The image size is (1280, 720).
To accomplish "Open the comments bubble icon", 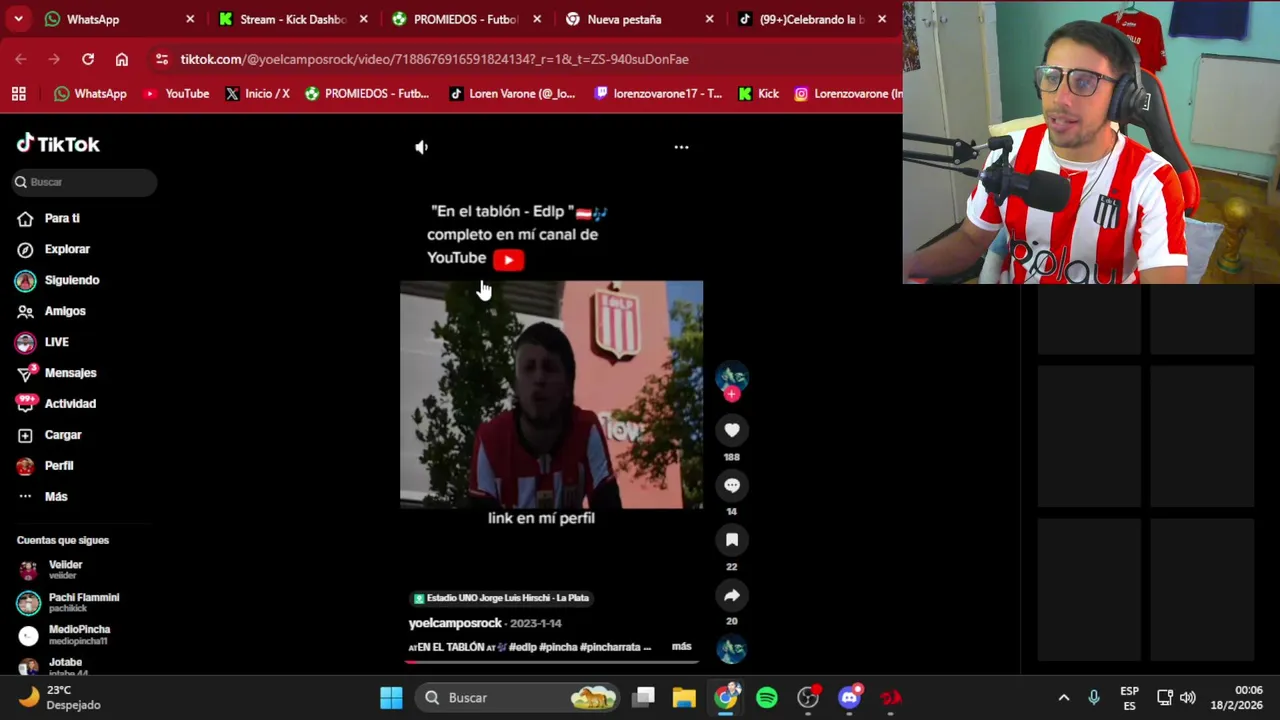I will point(732,485).
